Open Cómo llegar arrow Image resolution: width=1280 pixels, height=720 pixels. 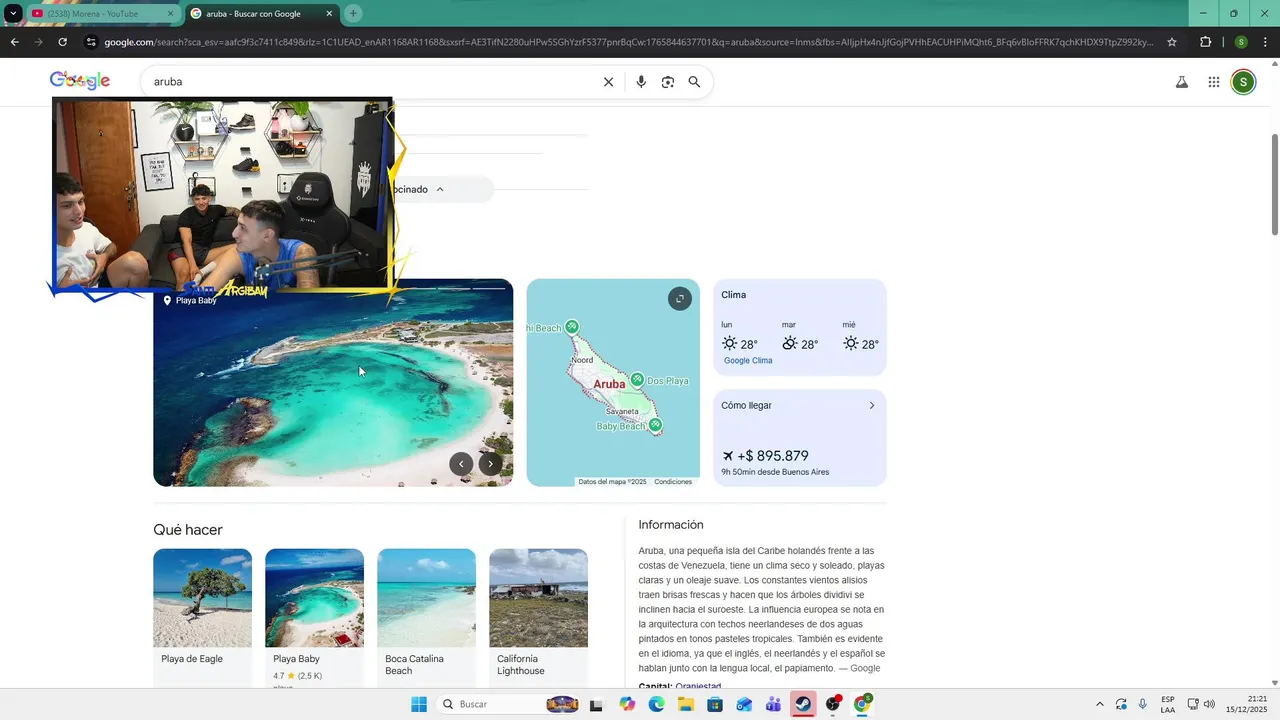(x=871, y=406)
